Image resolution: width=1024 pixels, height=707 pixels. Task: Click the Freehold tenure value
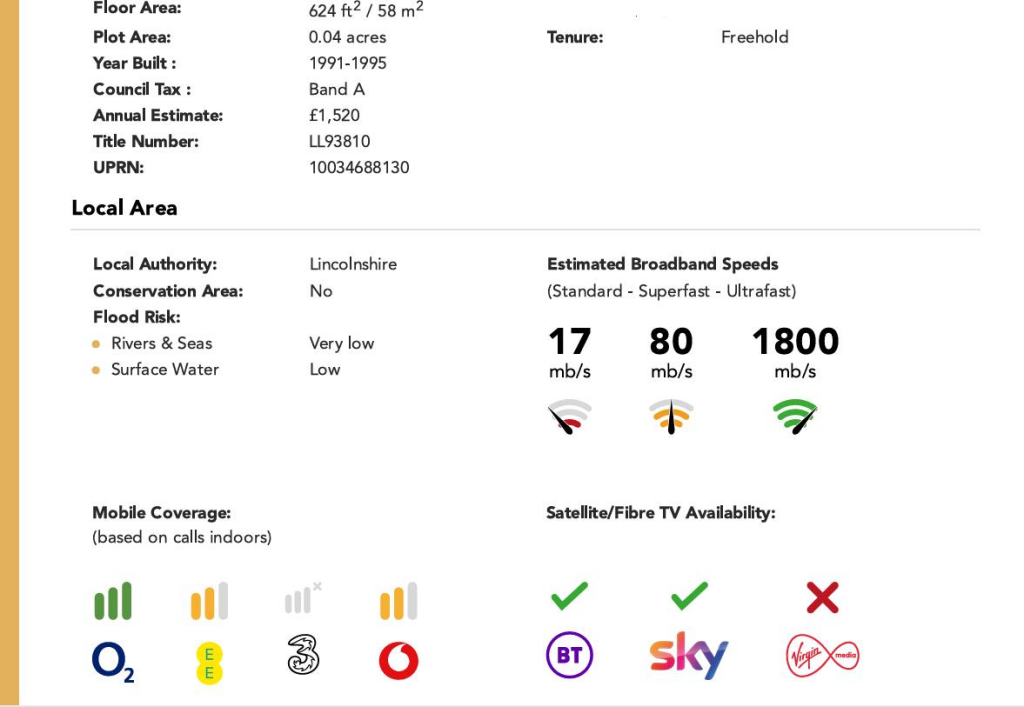click(x=754, y=37)
